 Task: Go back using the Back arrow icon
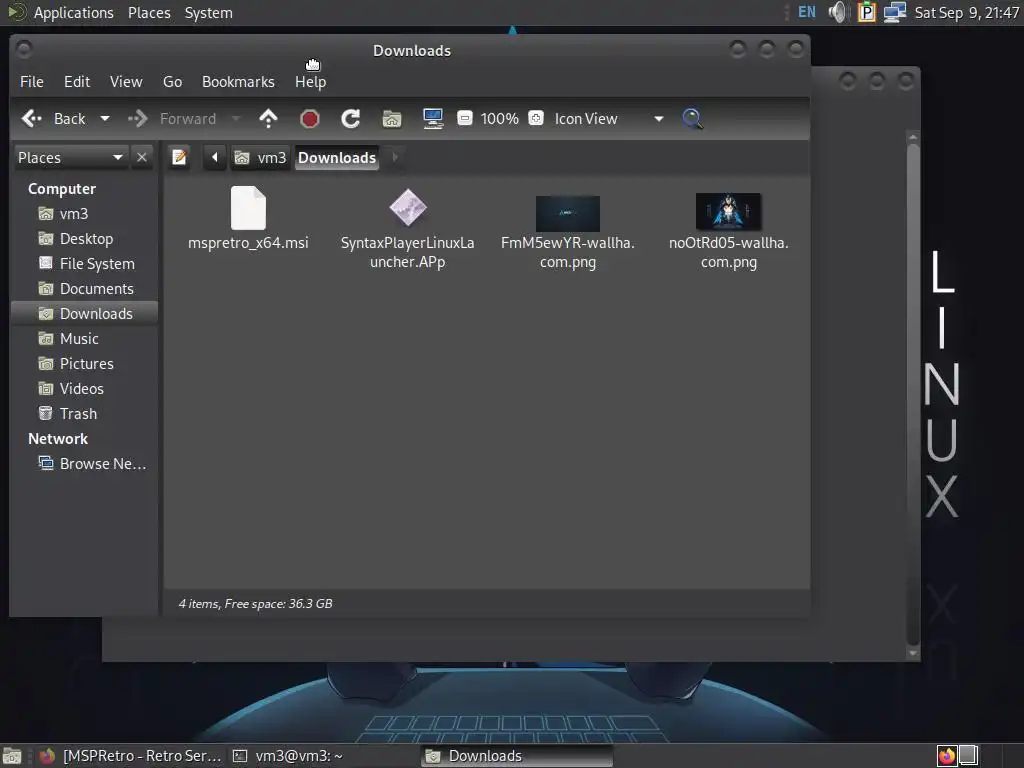coord(31,118)
